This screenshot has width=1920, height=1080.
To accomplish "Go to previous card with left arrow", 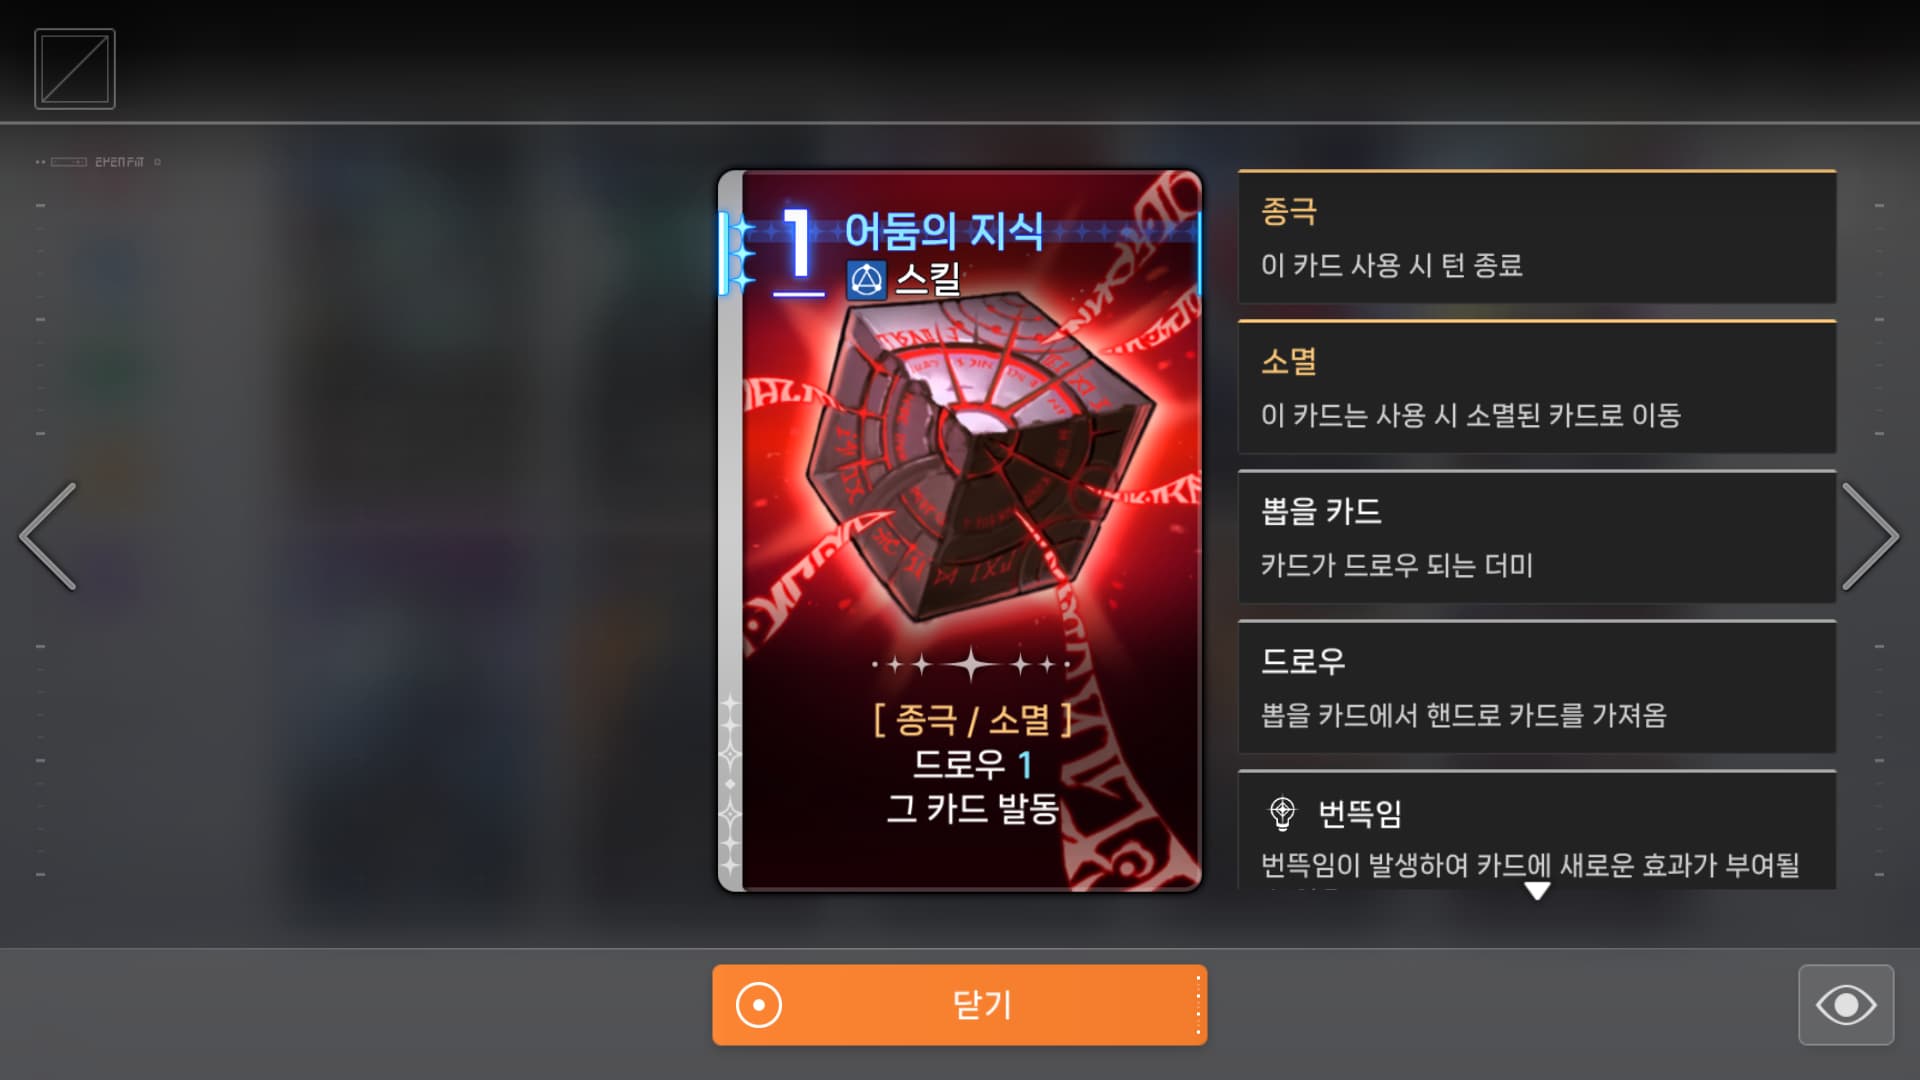I will click(48, 537).
